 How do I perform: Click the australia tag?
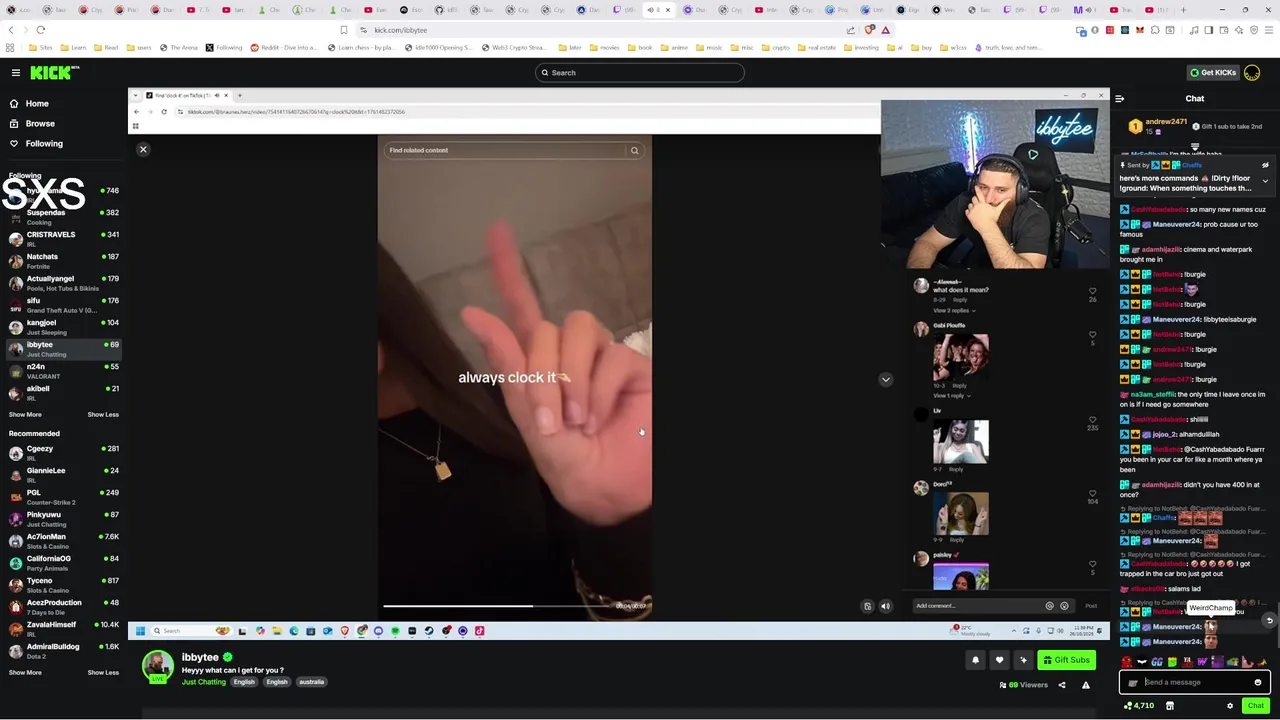(x=311, y=682)
